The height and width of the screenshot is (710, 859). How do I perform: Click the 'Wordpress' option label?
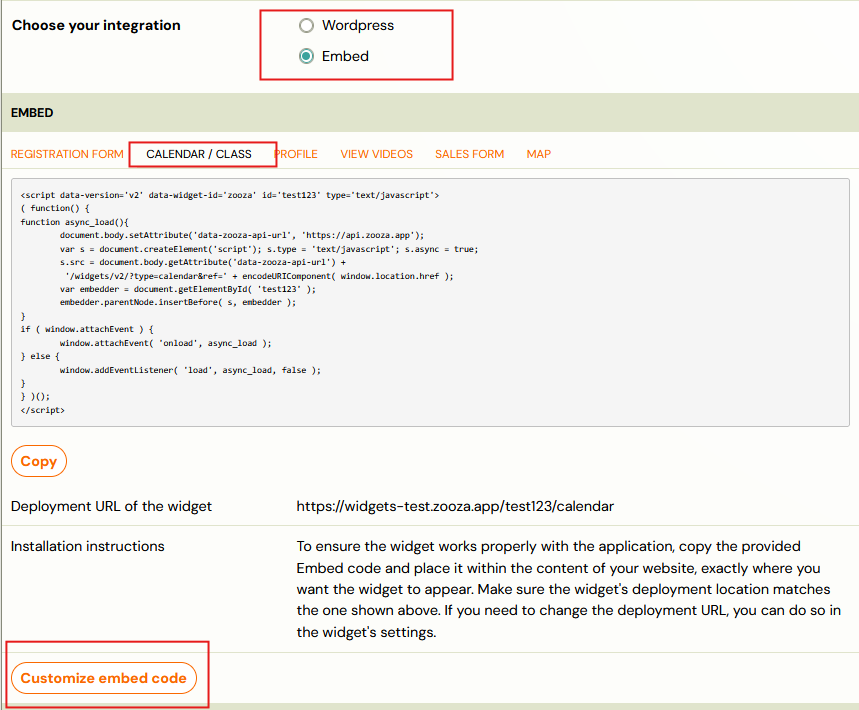point(358,25)
